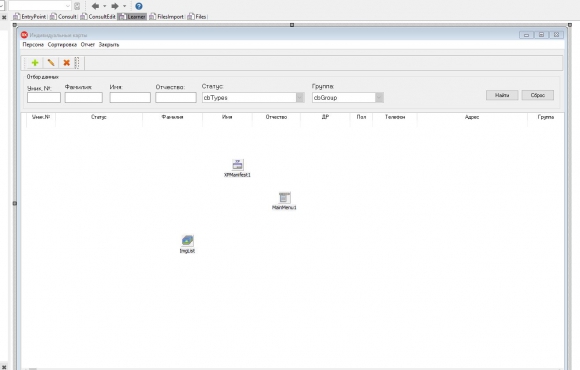Open the Персона menu
Image resolution: width=580 pixels, height=370 pixels.
pos(33,45)
